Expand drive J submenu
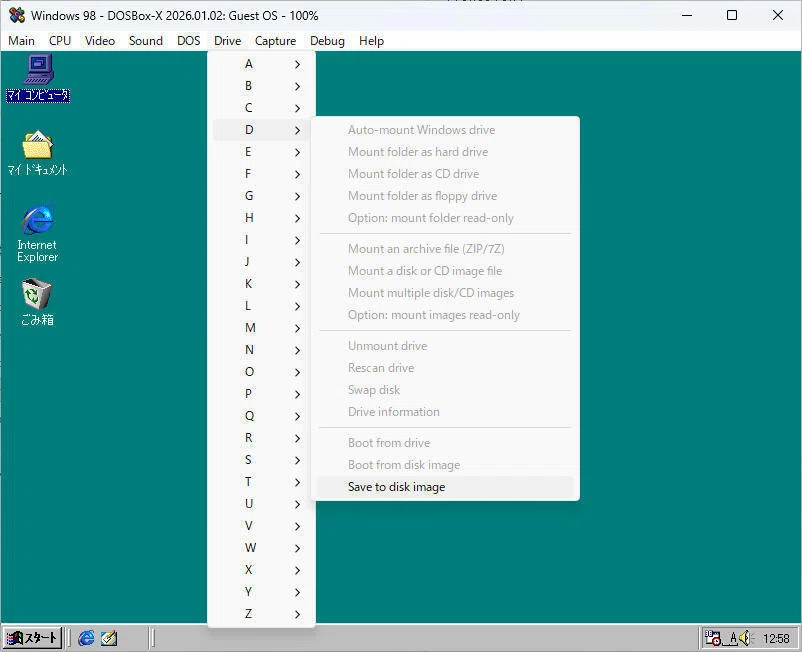This screenshot has height=652, width=802. point(261,262)
